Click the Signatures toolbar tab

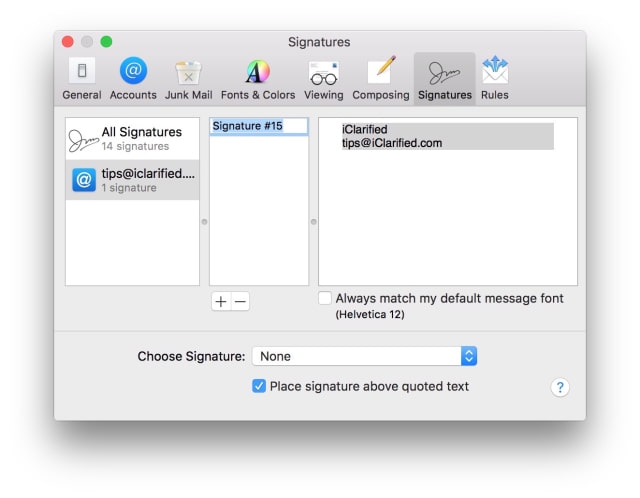pos(444,79)
